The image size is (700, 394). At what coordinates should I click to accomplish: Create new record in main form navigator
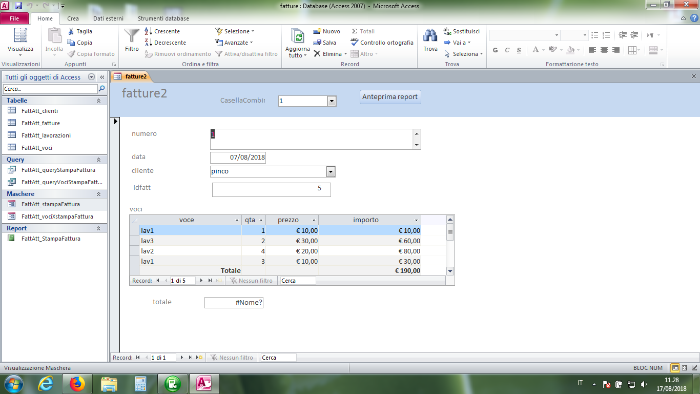point(199,357)
